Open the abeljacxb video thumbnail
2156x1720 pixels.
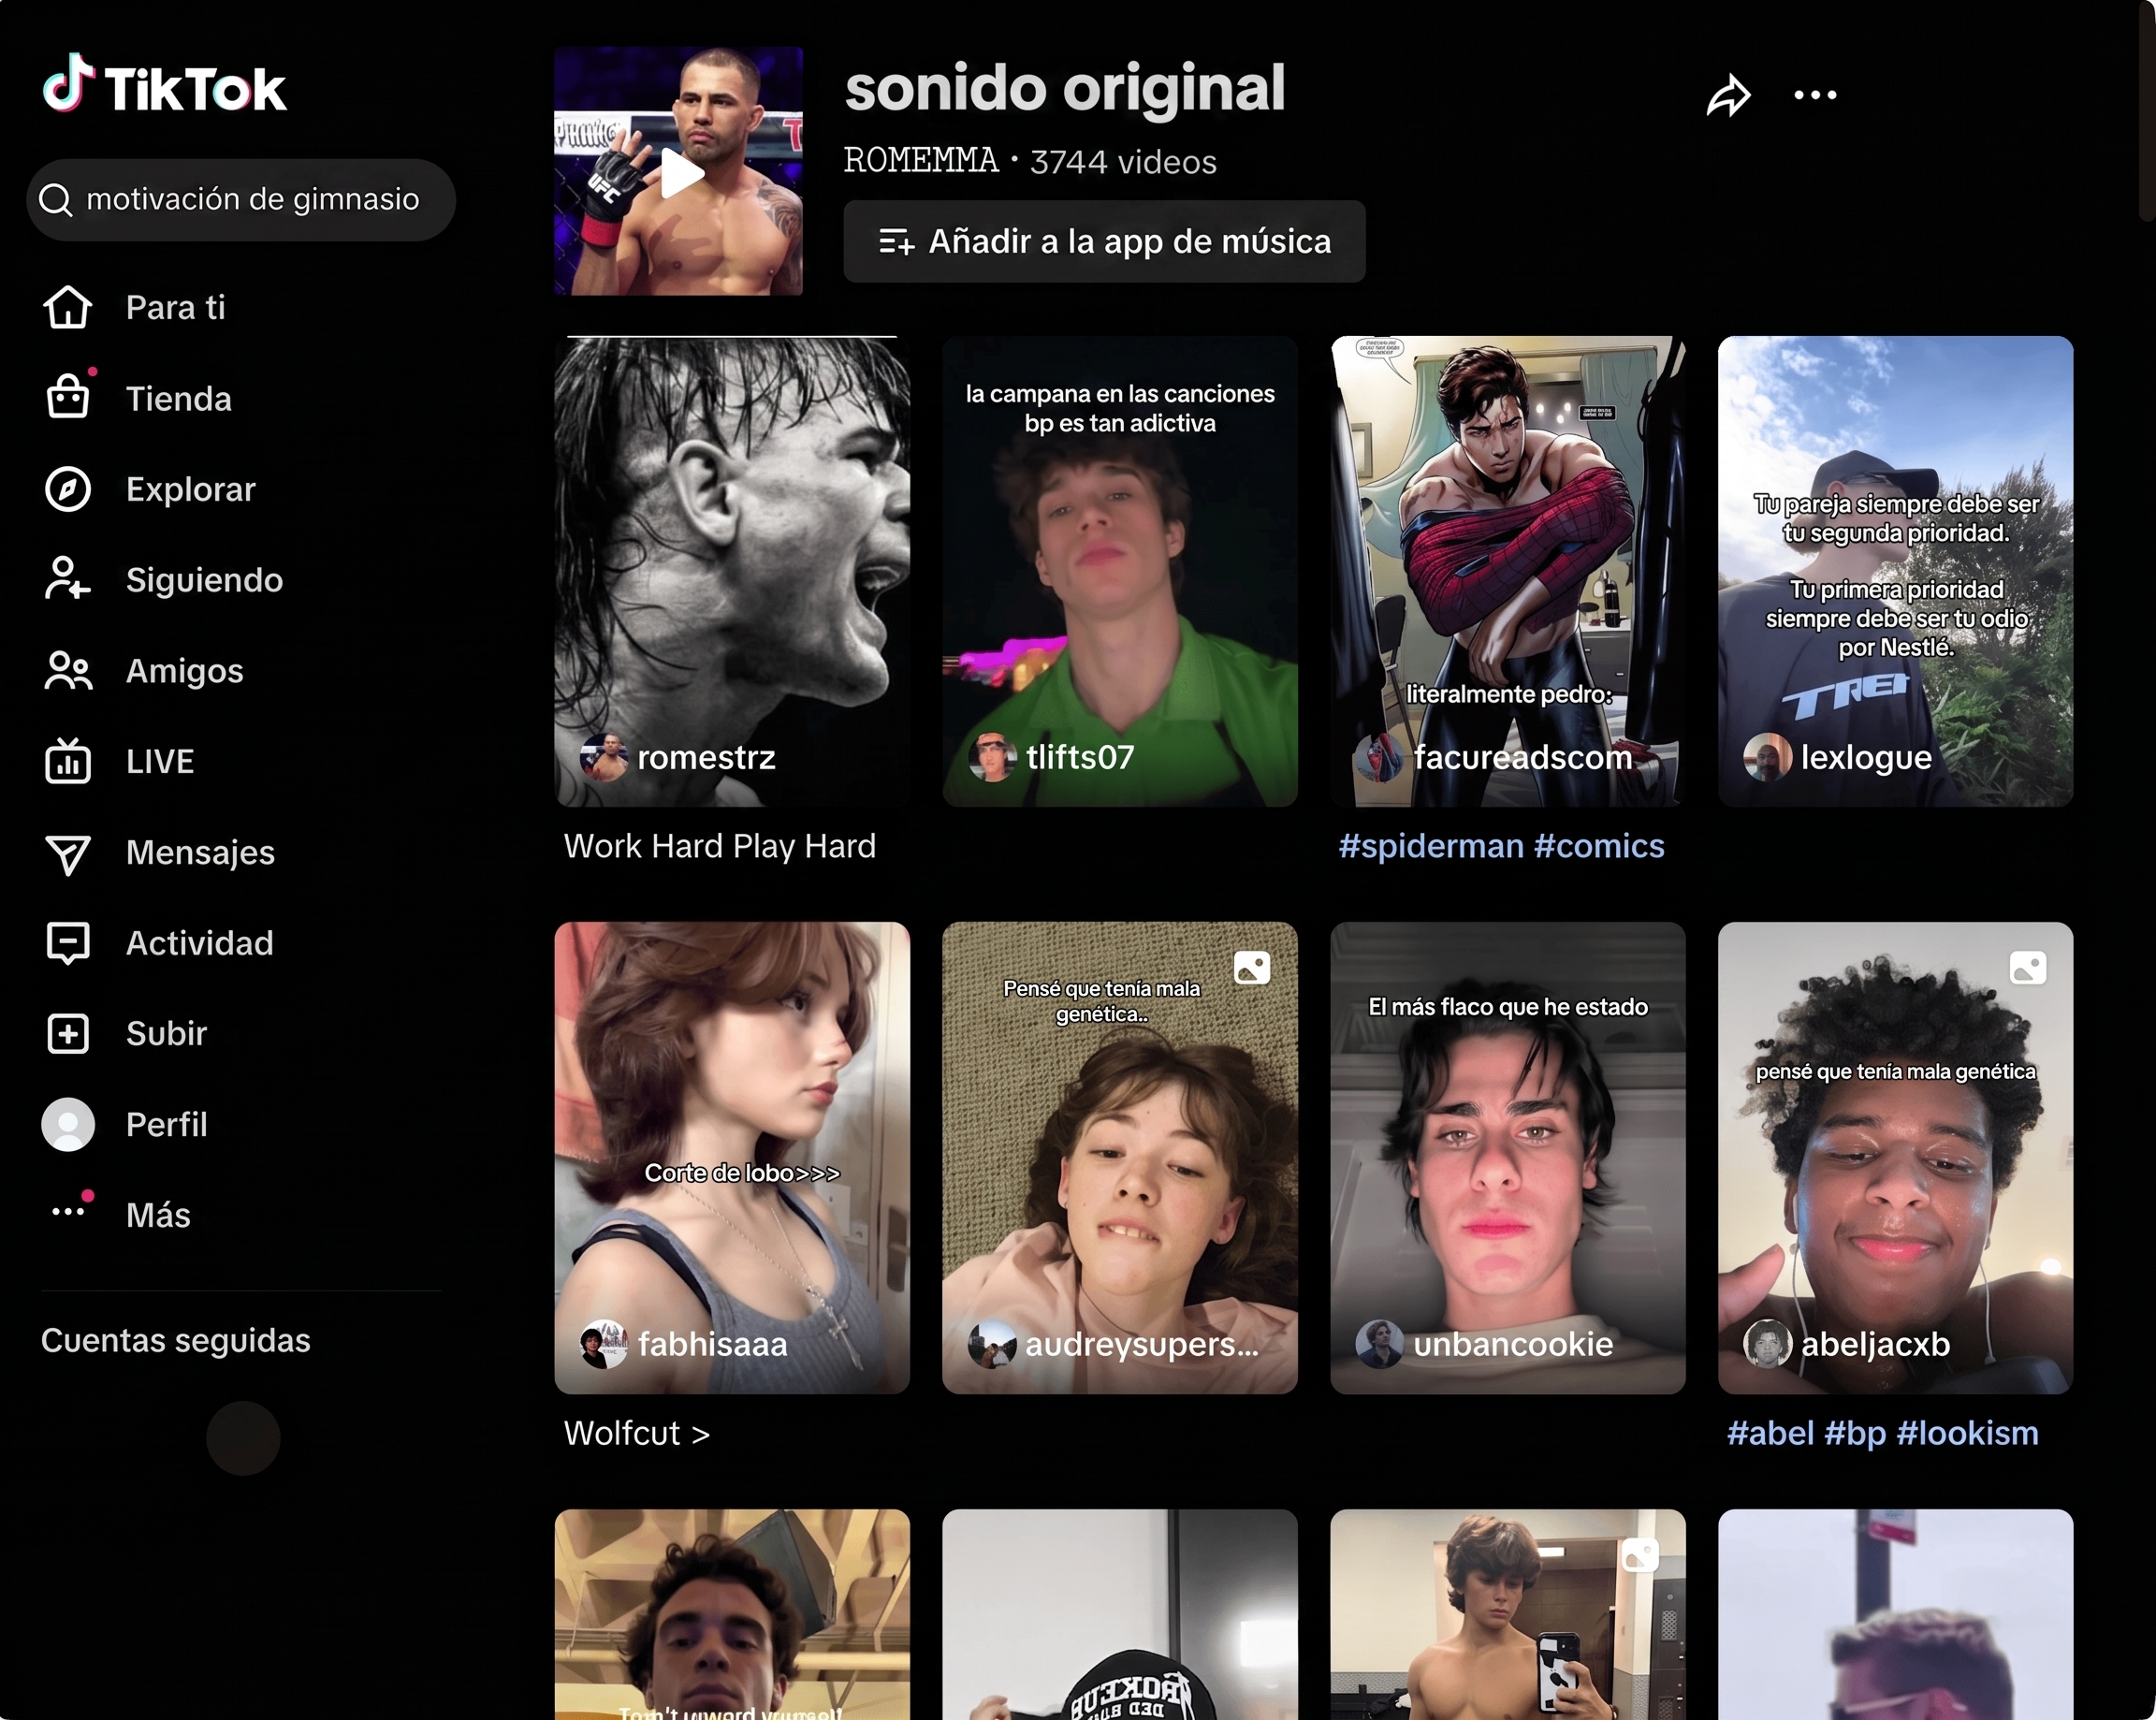(1895, 1158)
